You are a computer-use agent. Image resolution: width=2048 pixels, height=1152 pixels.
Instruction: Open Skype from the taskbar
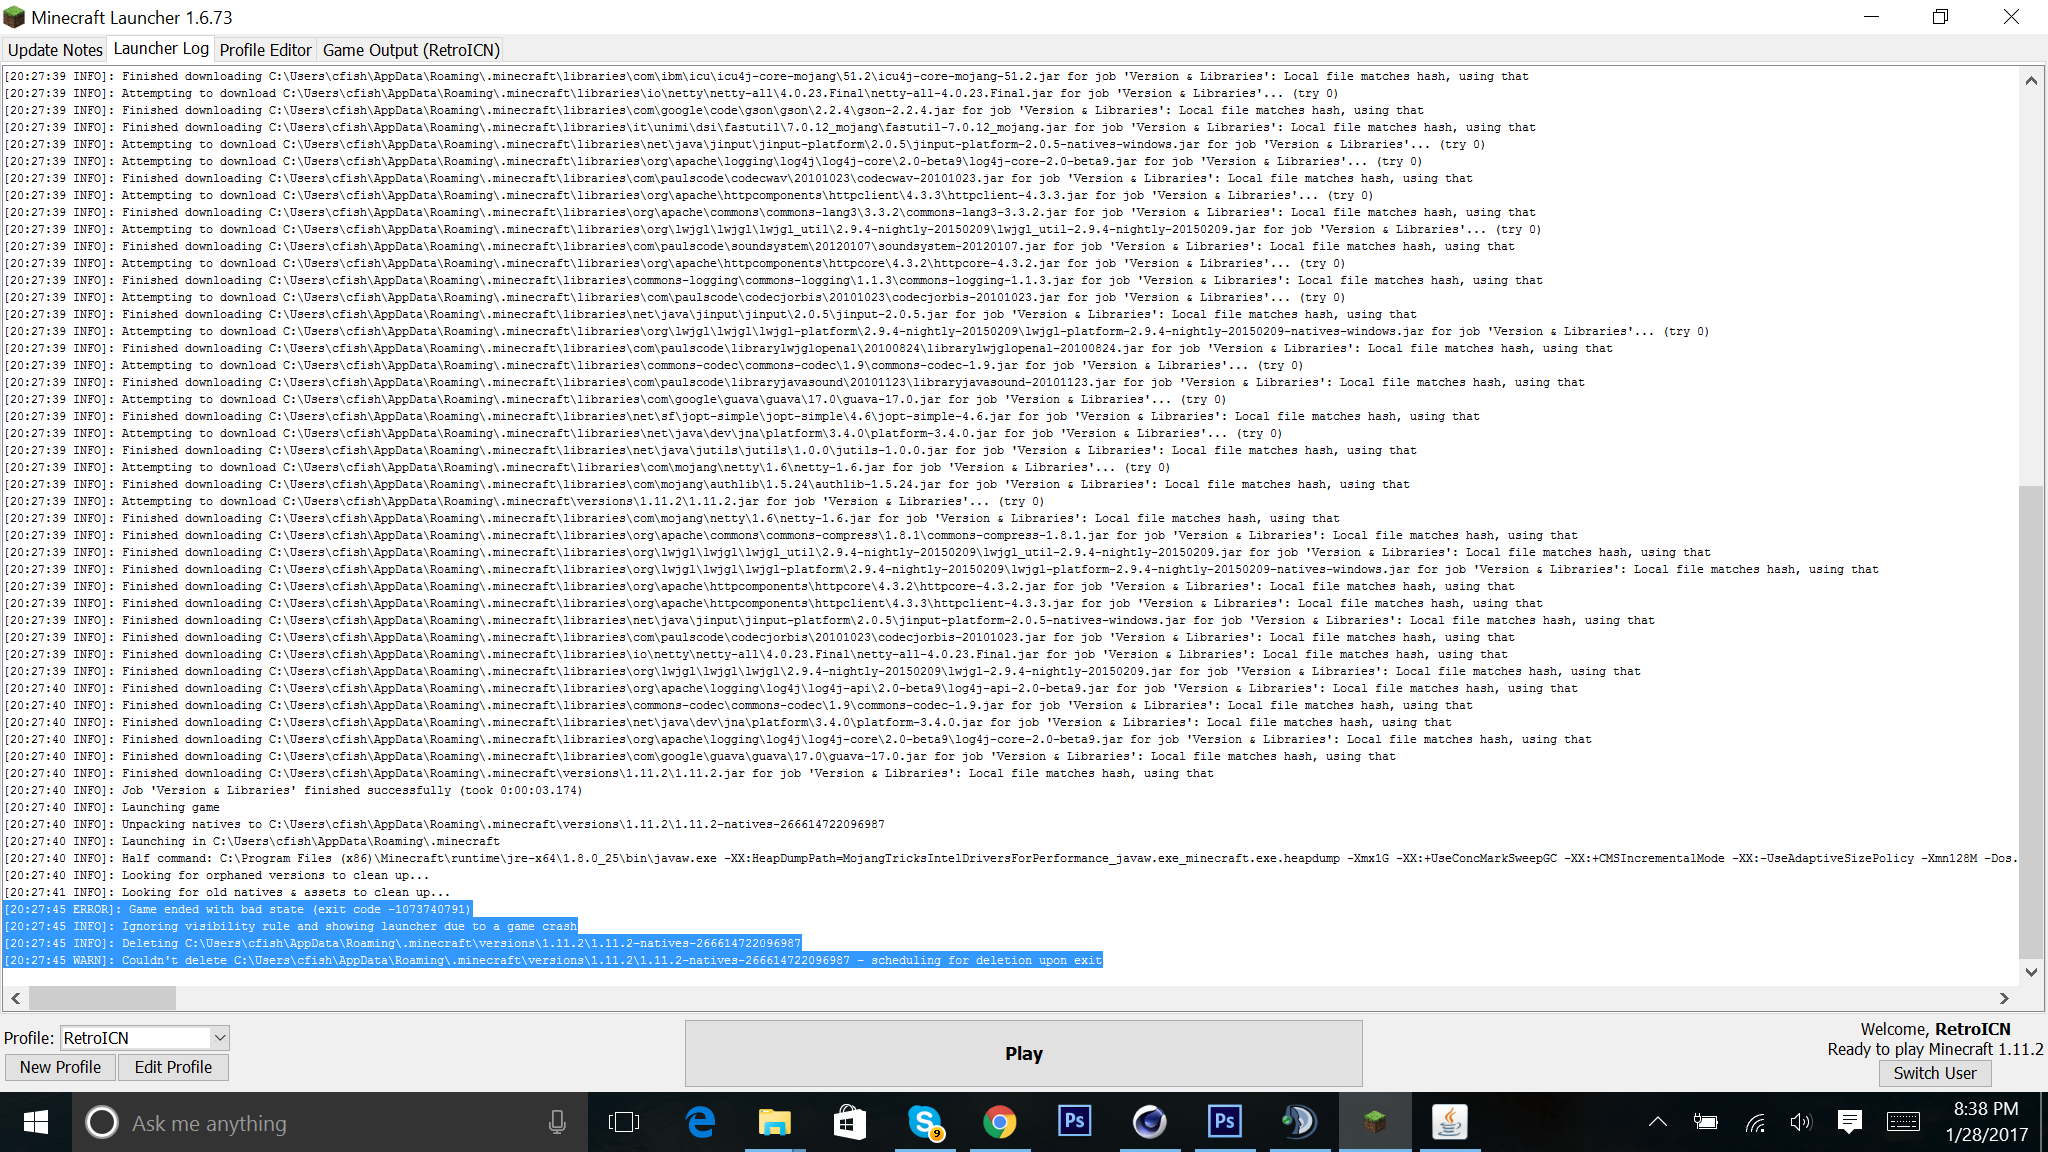(x=925, y=1122)
